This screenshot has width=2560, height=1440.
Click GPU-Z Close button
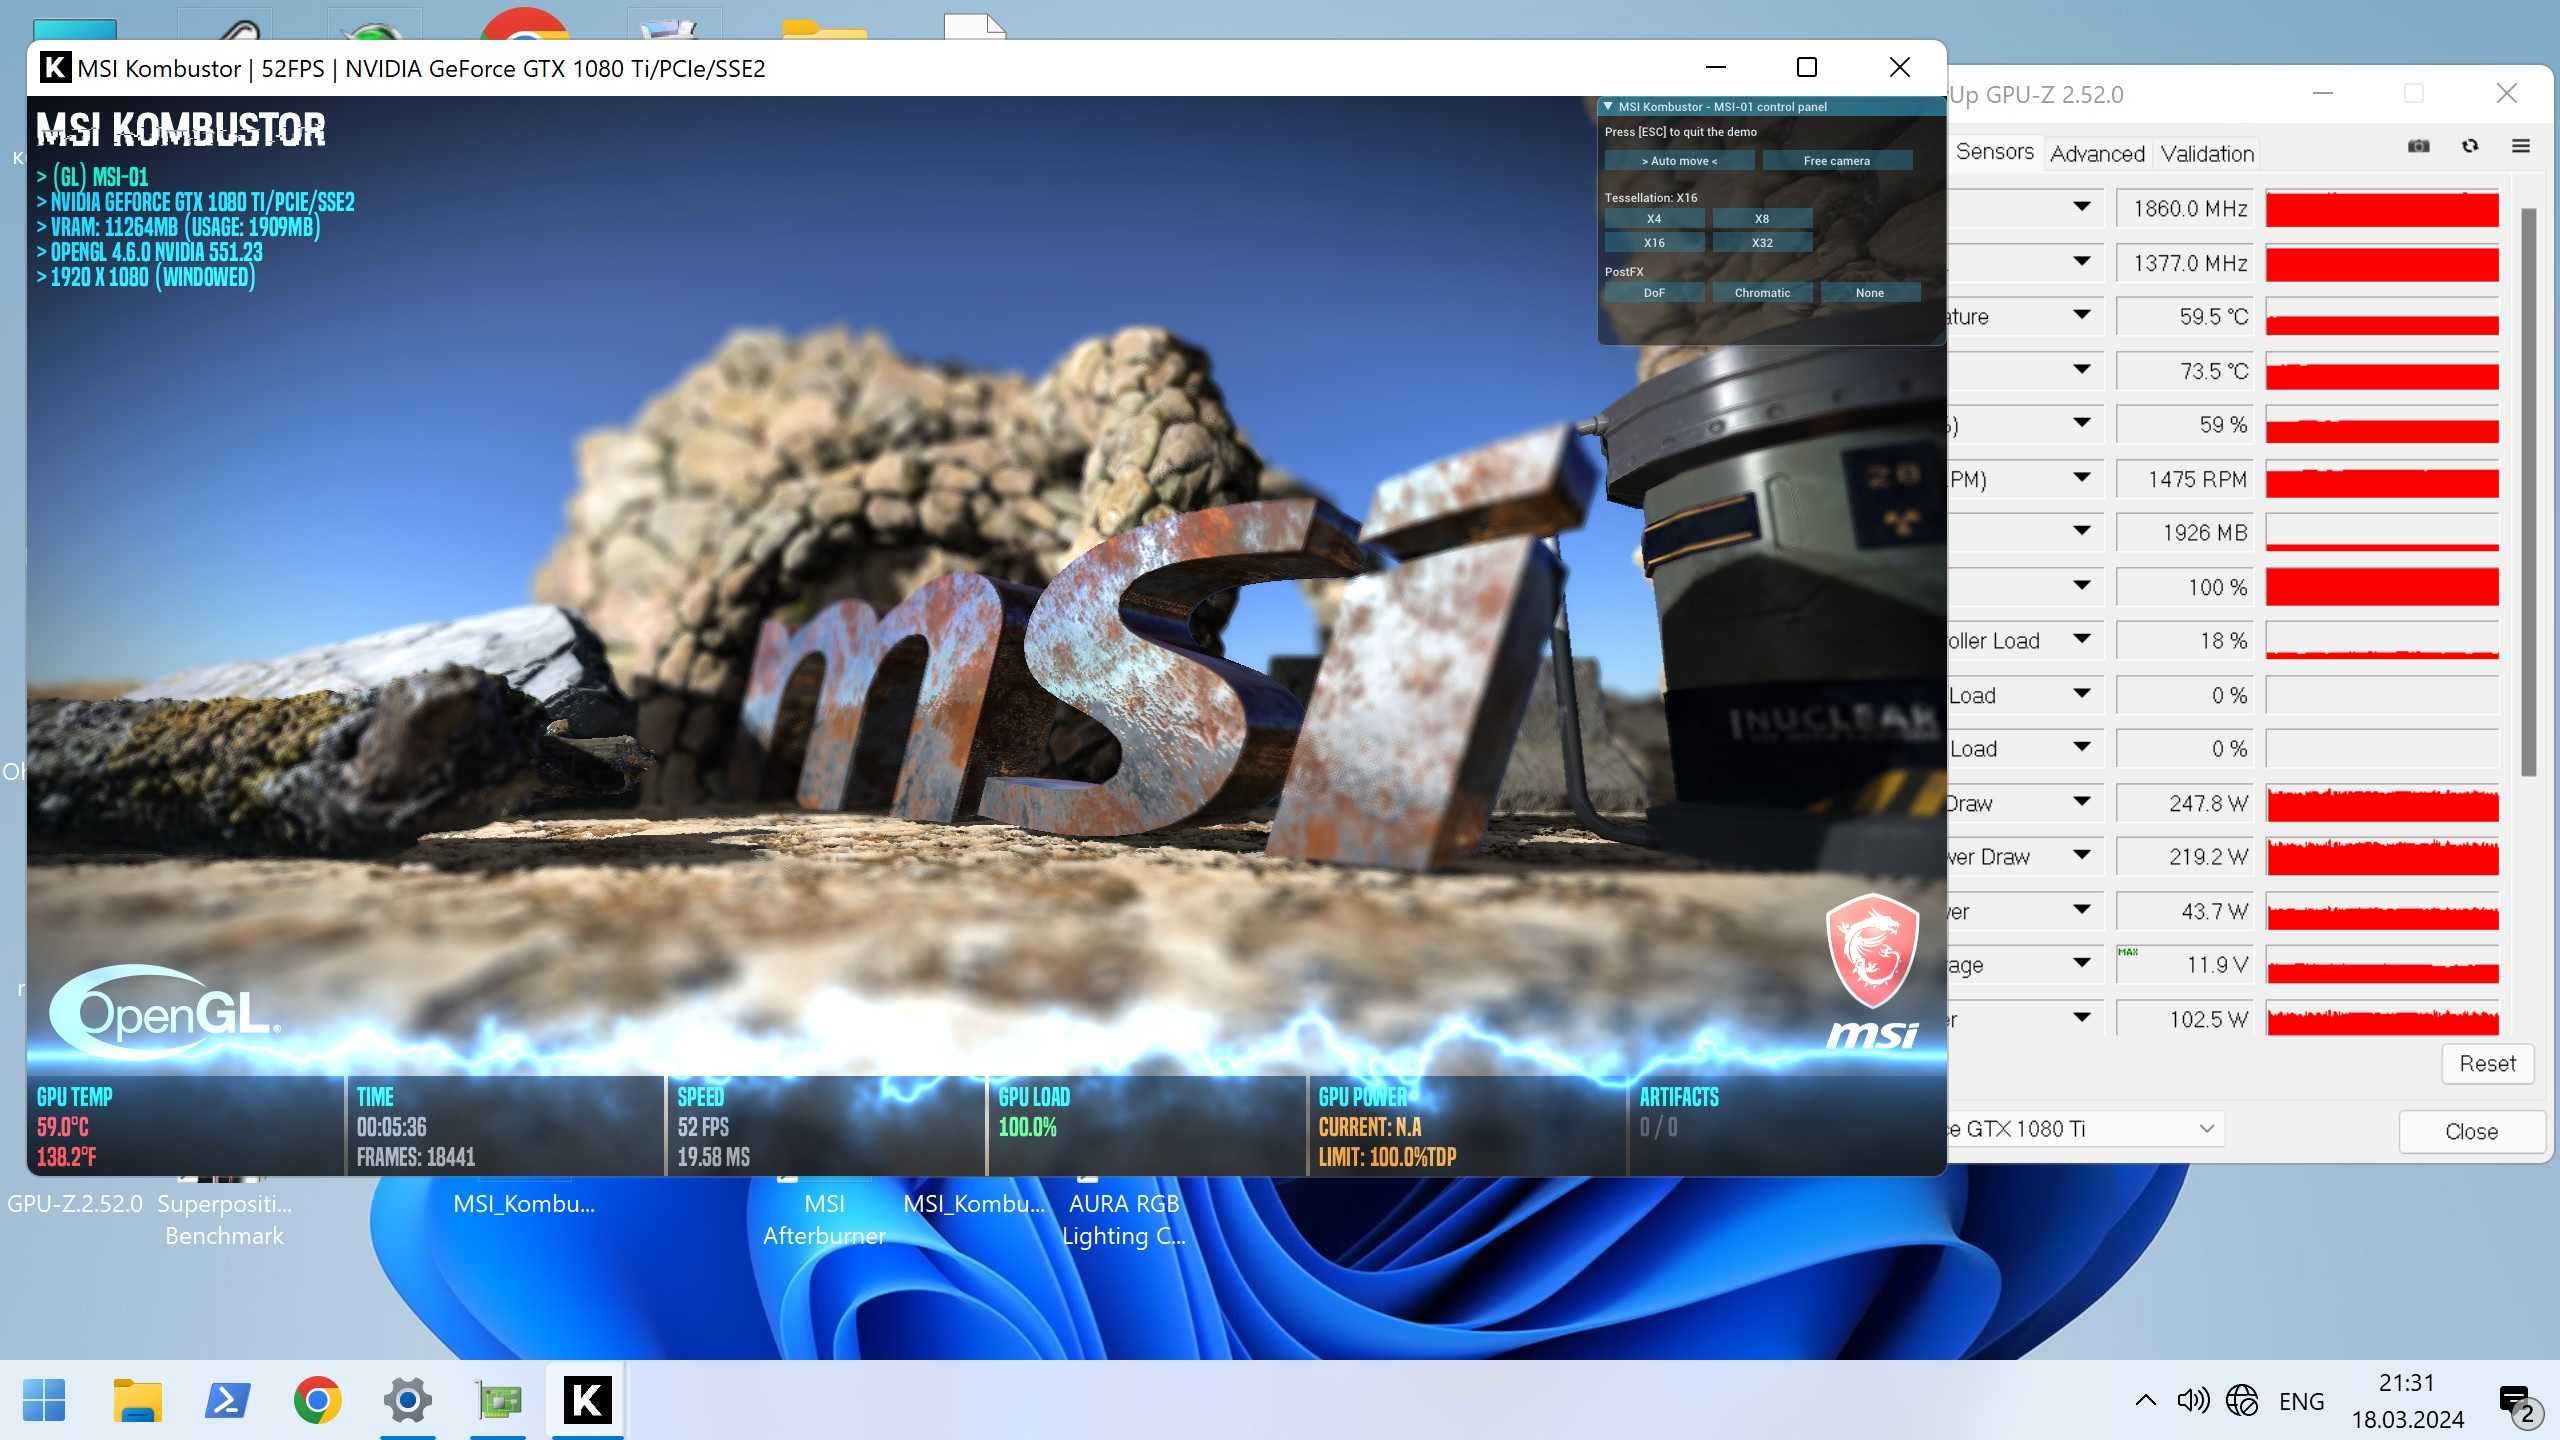[2471, 1131]
